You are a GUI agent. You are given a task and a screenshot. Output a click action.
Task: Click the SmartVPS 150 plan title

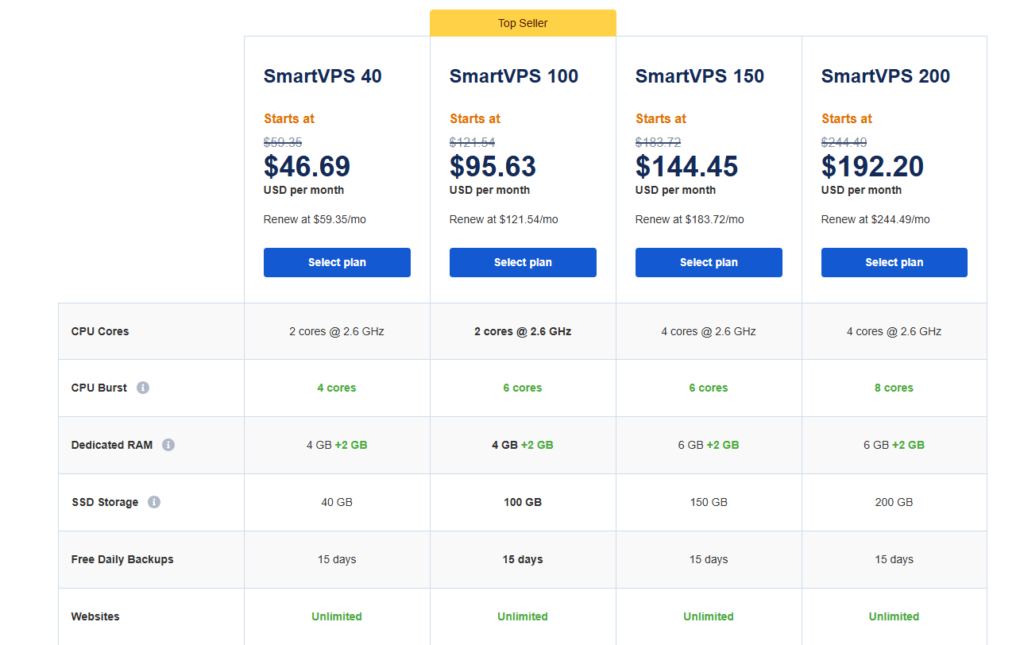pos(699,75)
